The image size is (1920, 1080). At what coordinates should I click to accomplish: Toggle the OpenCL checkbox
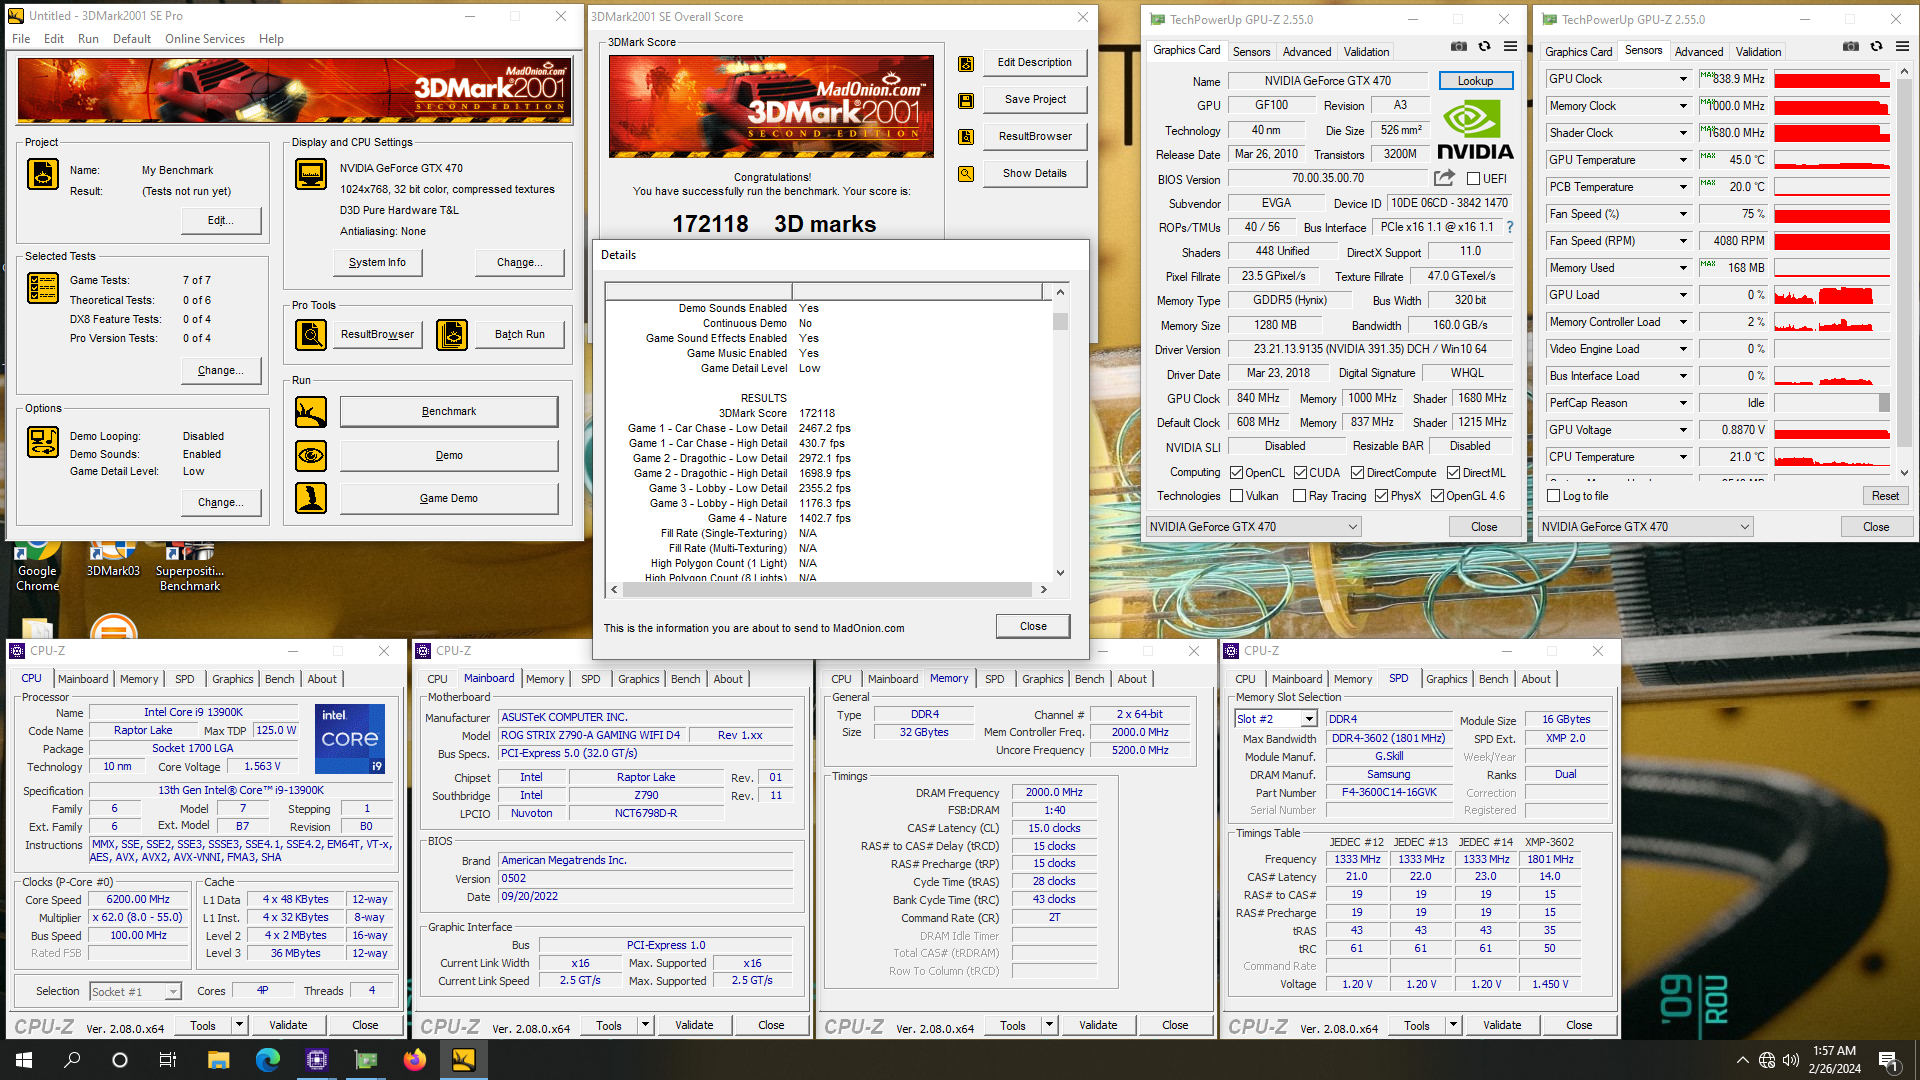(x=1236, y=473)
